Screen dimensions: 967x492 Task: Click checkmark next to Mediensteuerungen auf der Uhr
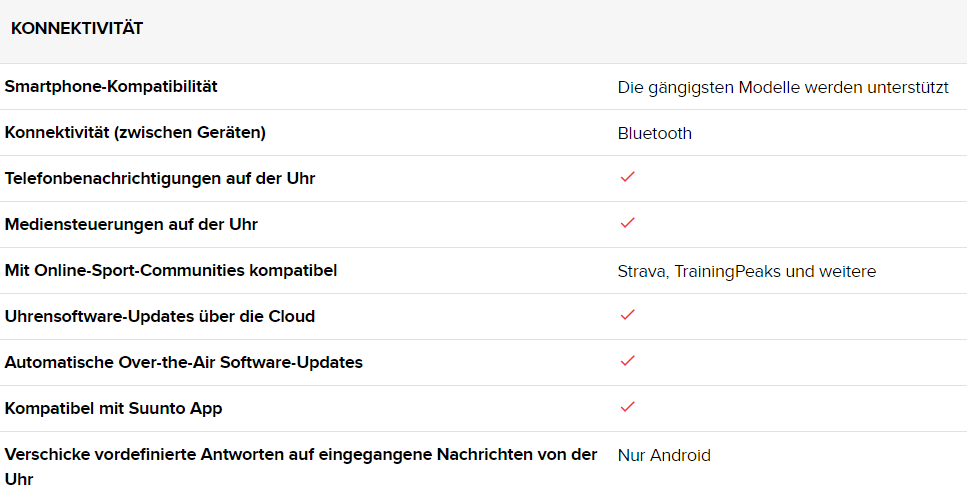628,223
